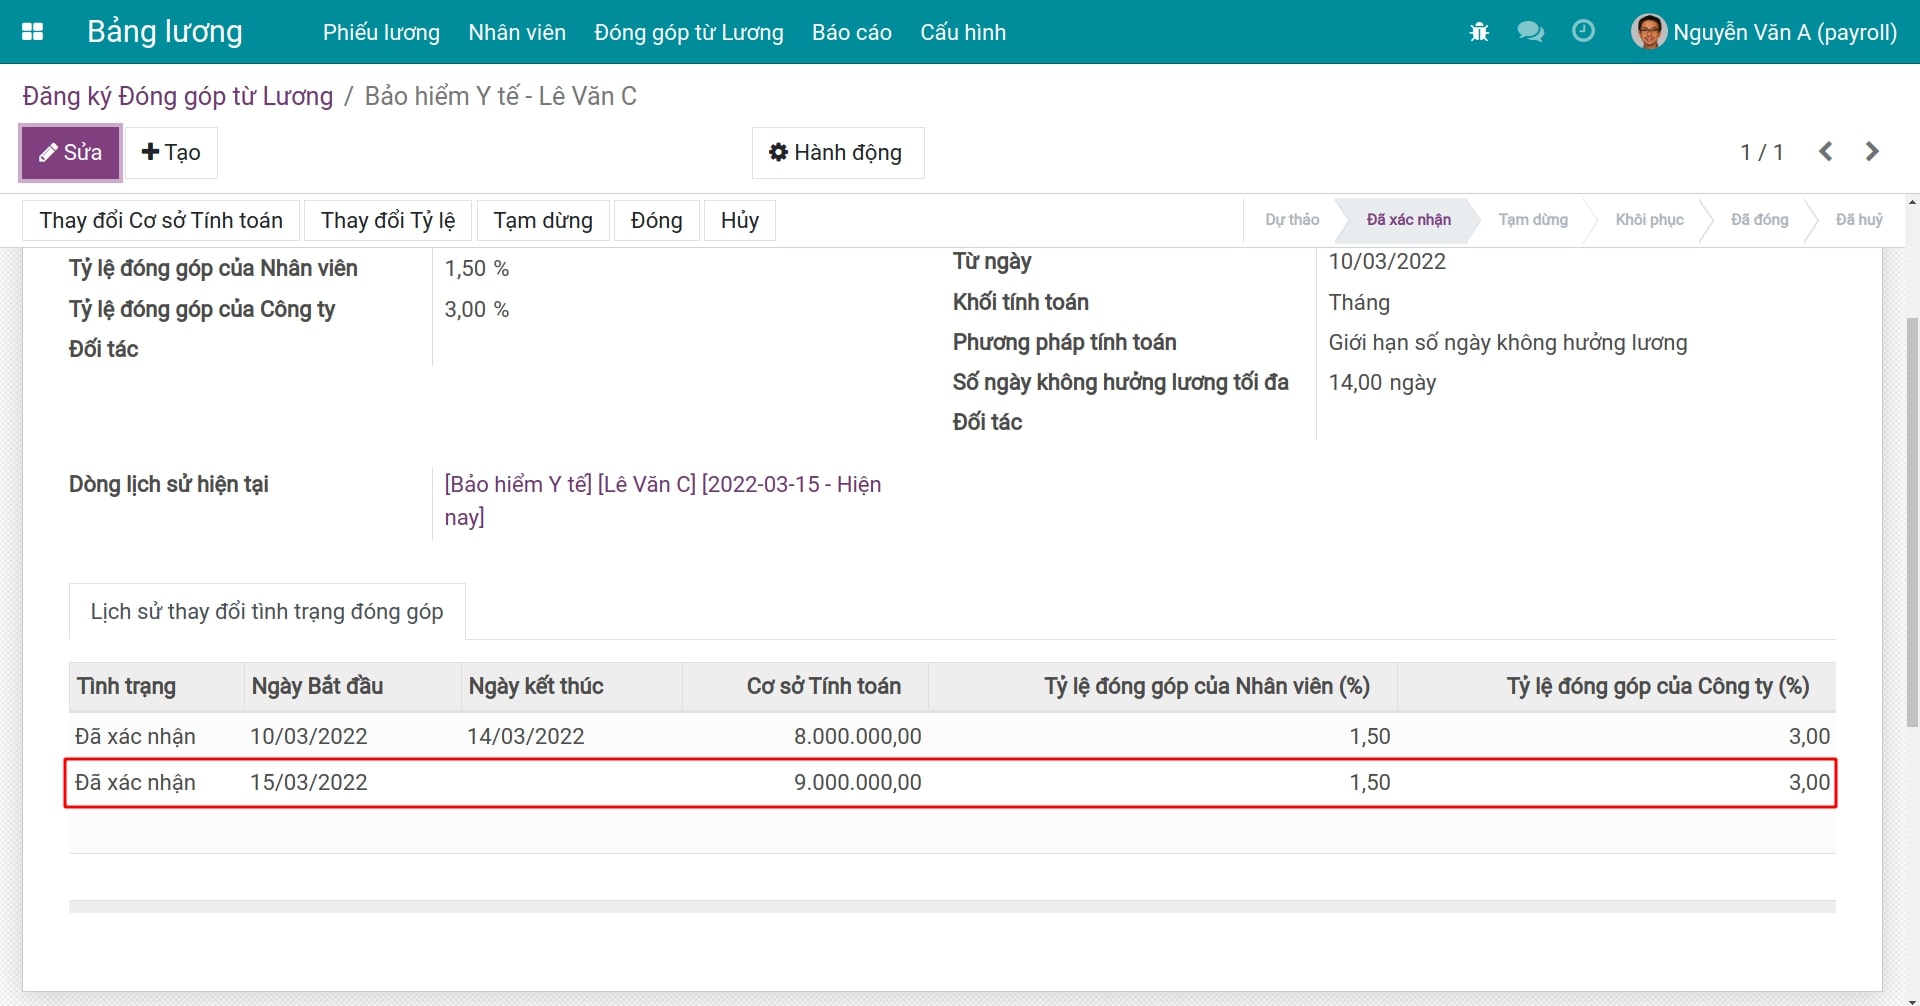The height and width of the screenshot is (1006, 1920).
Task: Click the debug bug icon
Action: coord(1479,32)
